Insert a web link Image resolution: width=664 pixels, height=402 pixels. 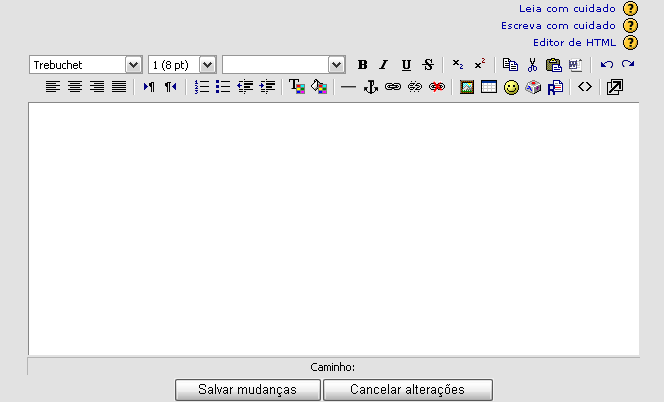(393, 87)
